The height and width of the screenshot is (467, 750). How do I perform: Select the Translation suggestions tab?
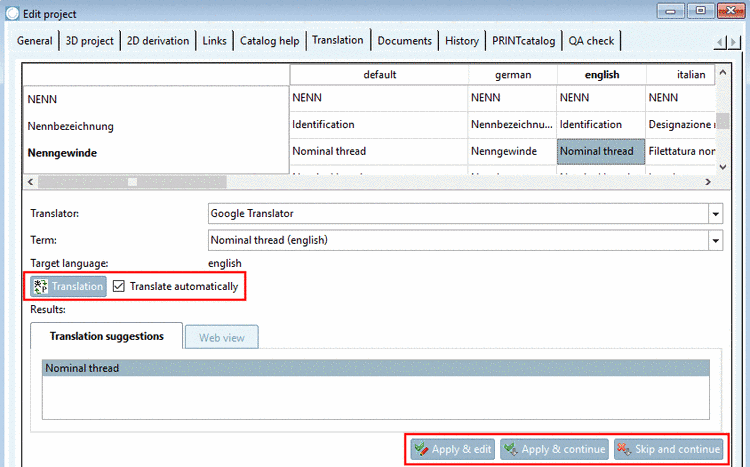[x=107, y=336]
